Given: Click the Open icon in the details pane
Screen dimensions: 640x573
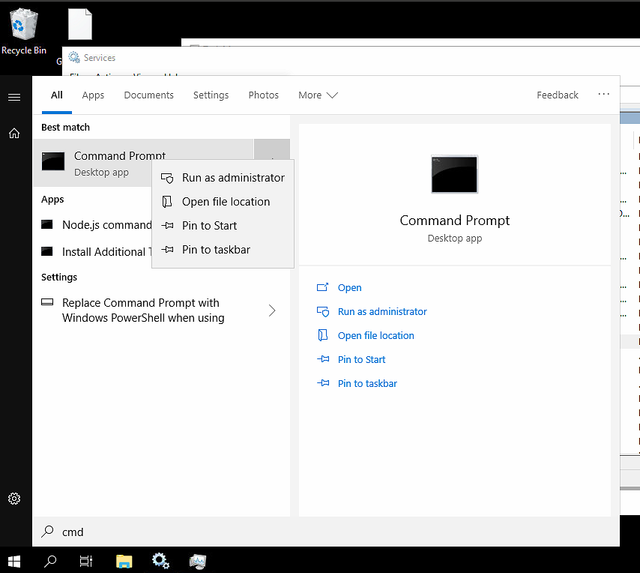Looking at the screenshot, I should pos(322,287).
